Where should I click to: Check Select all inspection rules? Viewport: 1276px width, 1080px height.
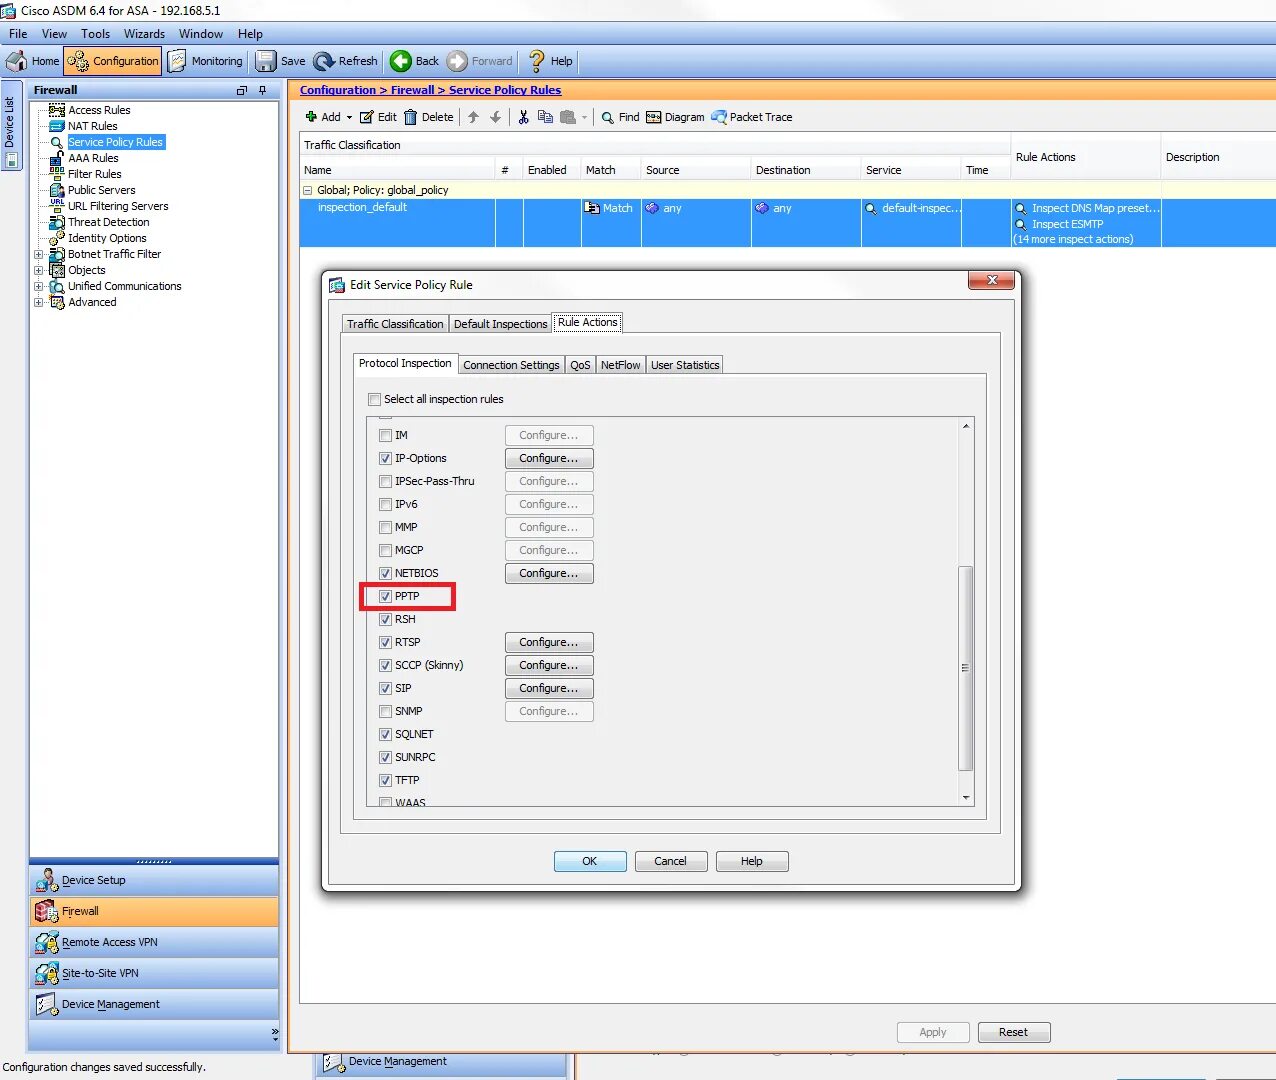(x=375, y=399)
